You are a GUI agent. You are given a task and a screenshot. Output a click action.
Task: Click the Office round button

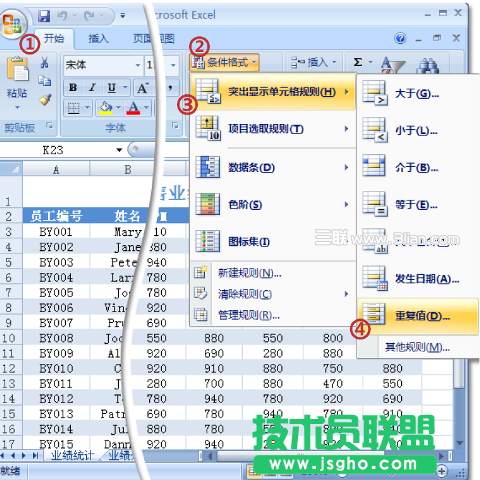[13, 23]
